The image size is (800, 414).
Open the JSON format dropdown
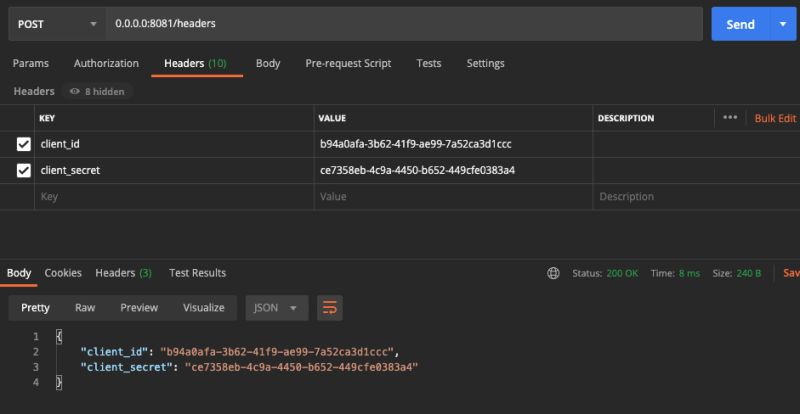pyautogui.click(x=277, y=308)
